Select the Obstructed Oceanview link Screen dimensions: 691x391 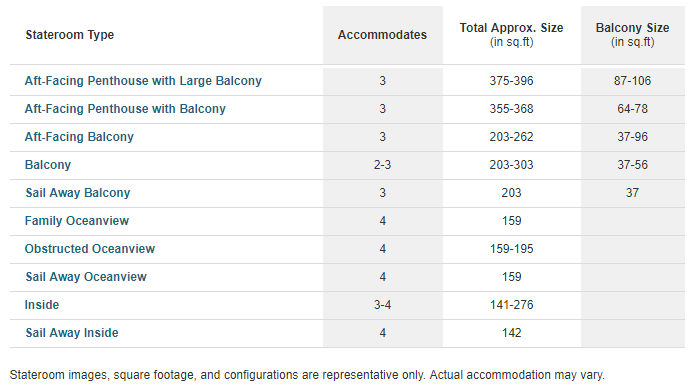pos(90,249)
